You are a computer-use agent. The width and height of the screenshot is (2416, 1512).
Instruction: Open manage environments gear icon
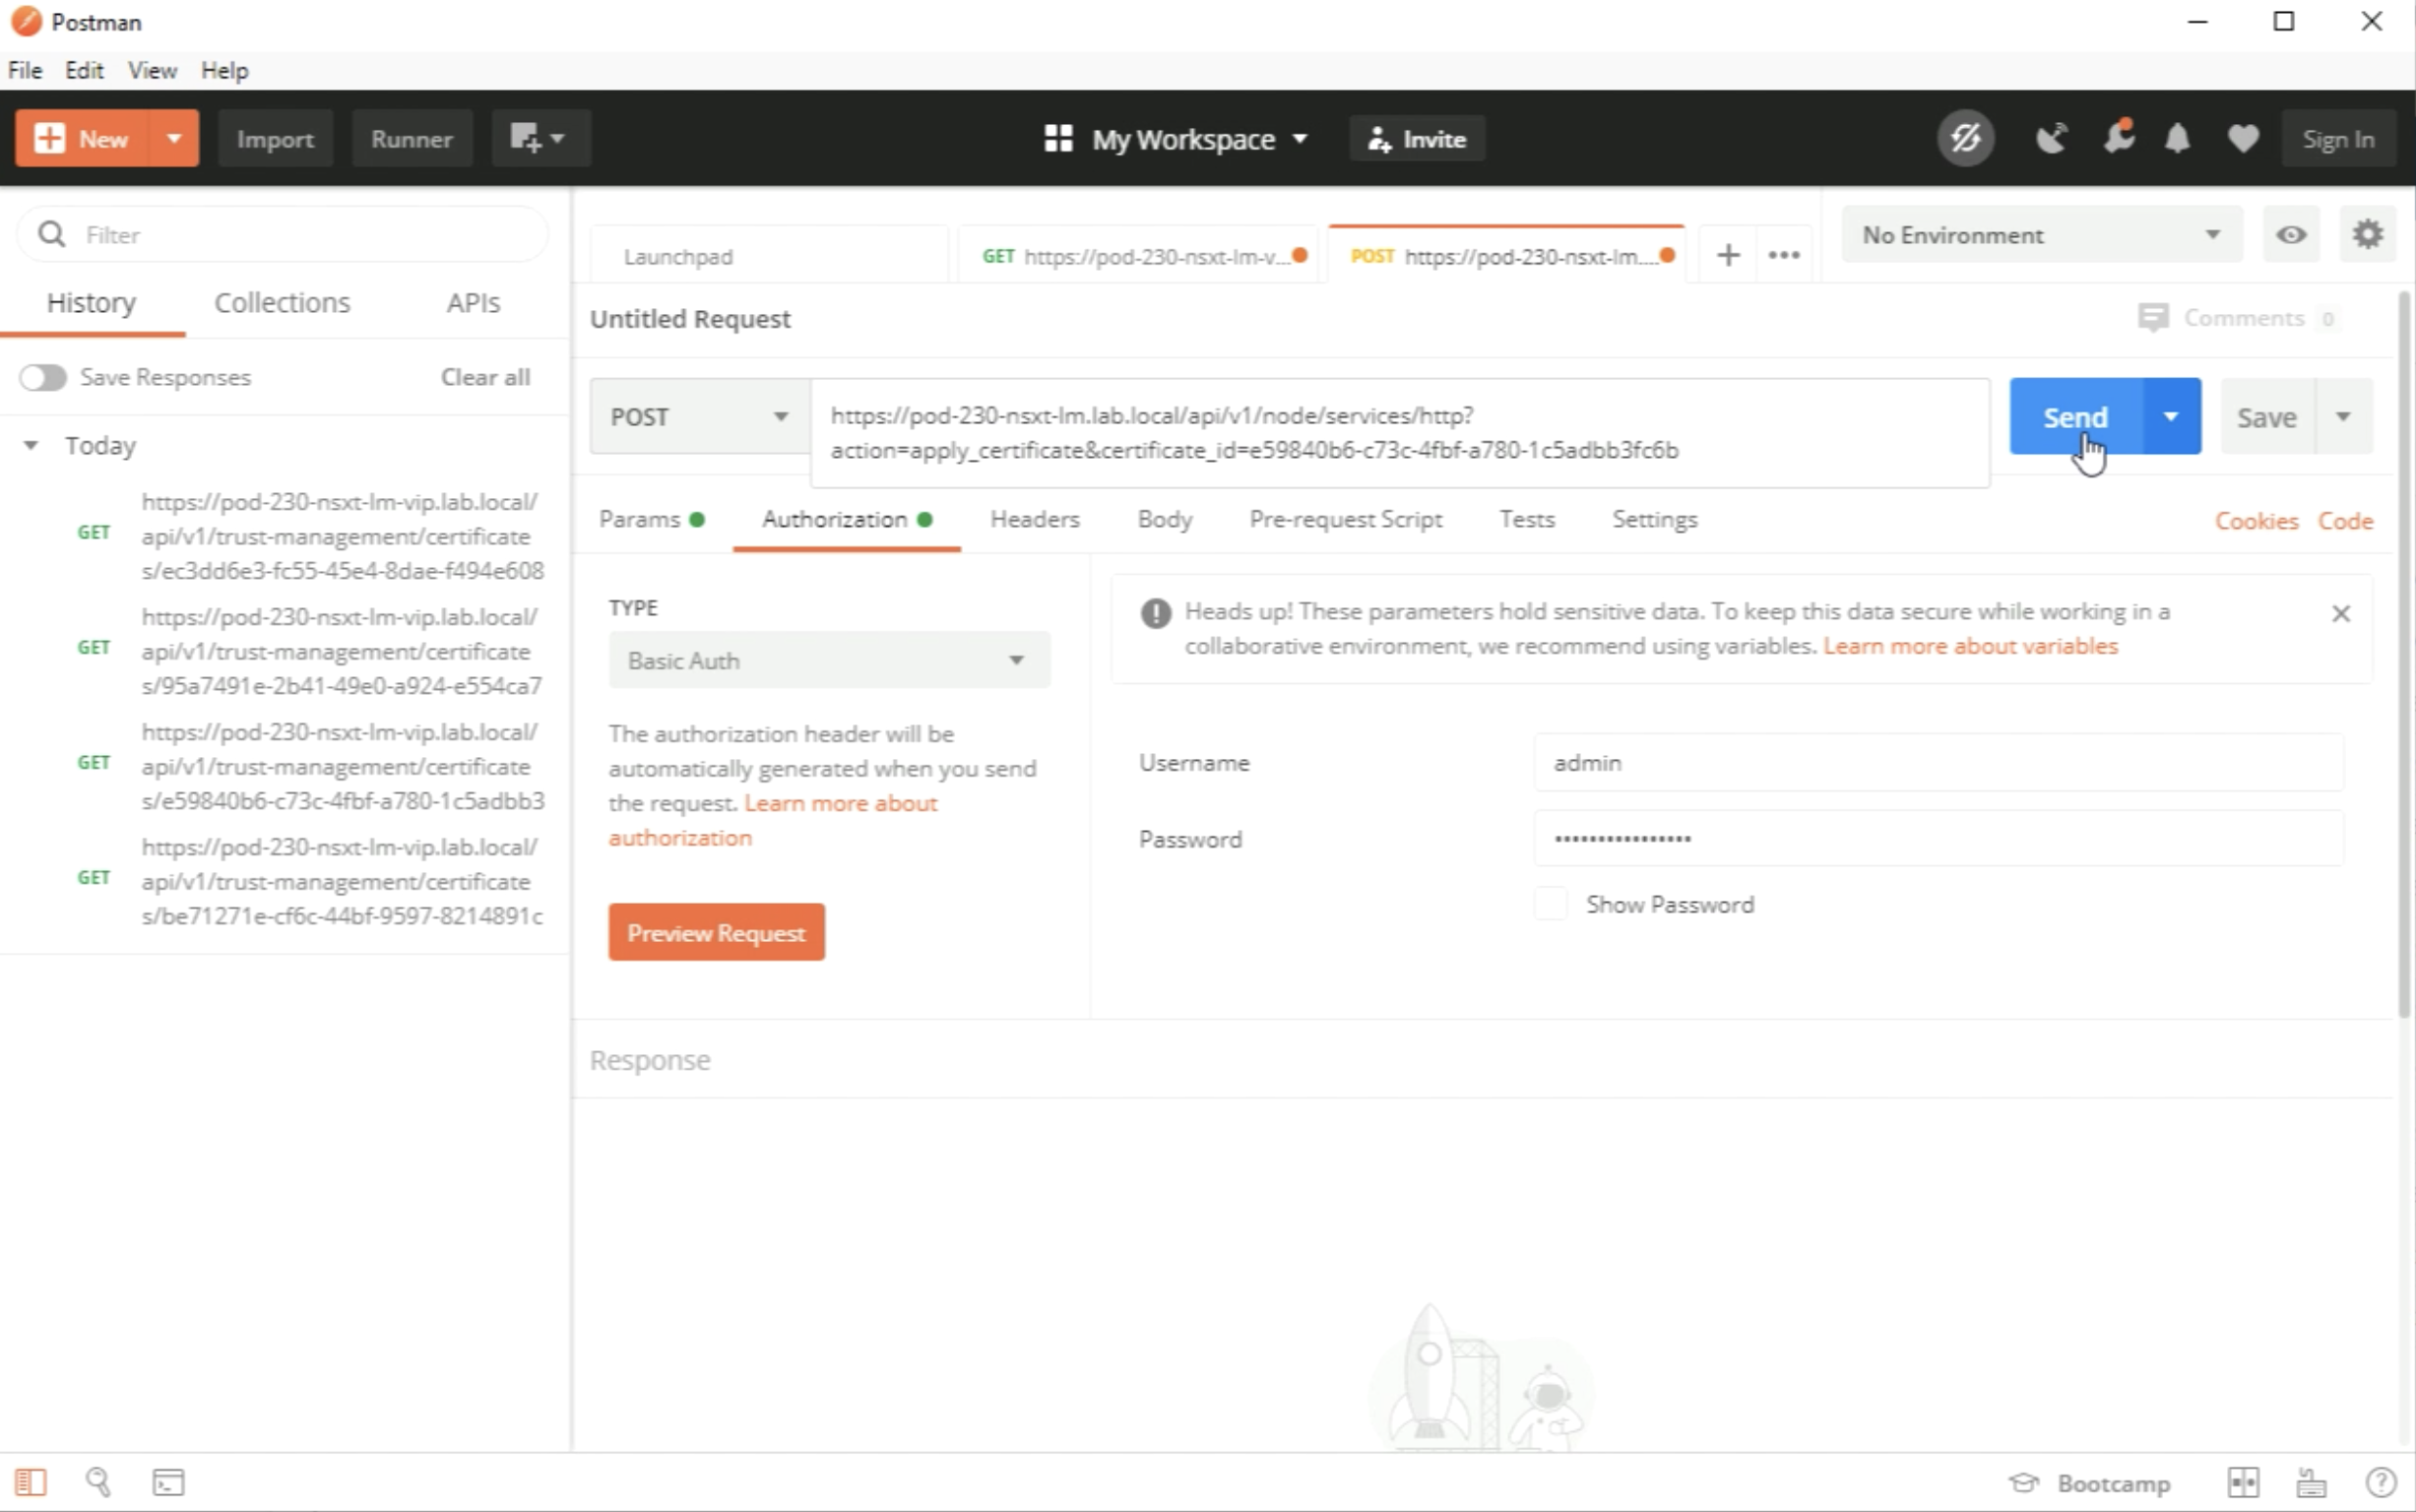click(2367, 235)
